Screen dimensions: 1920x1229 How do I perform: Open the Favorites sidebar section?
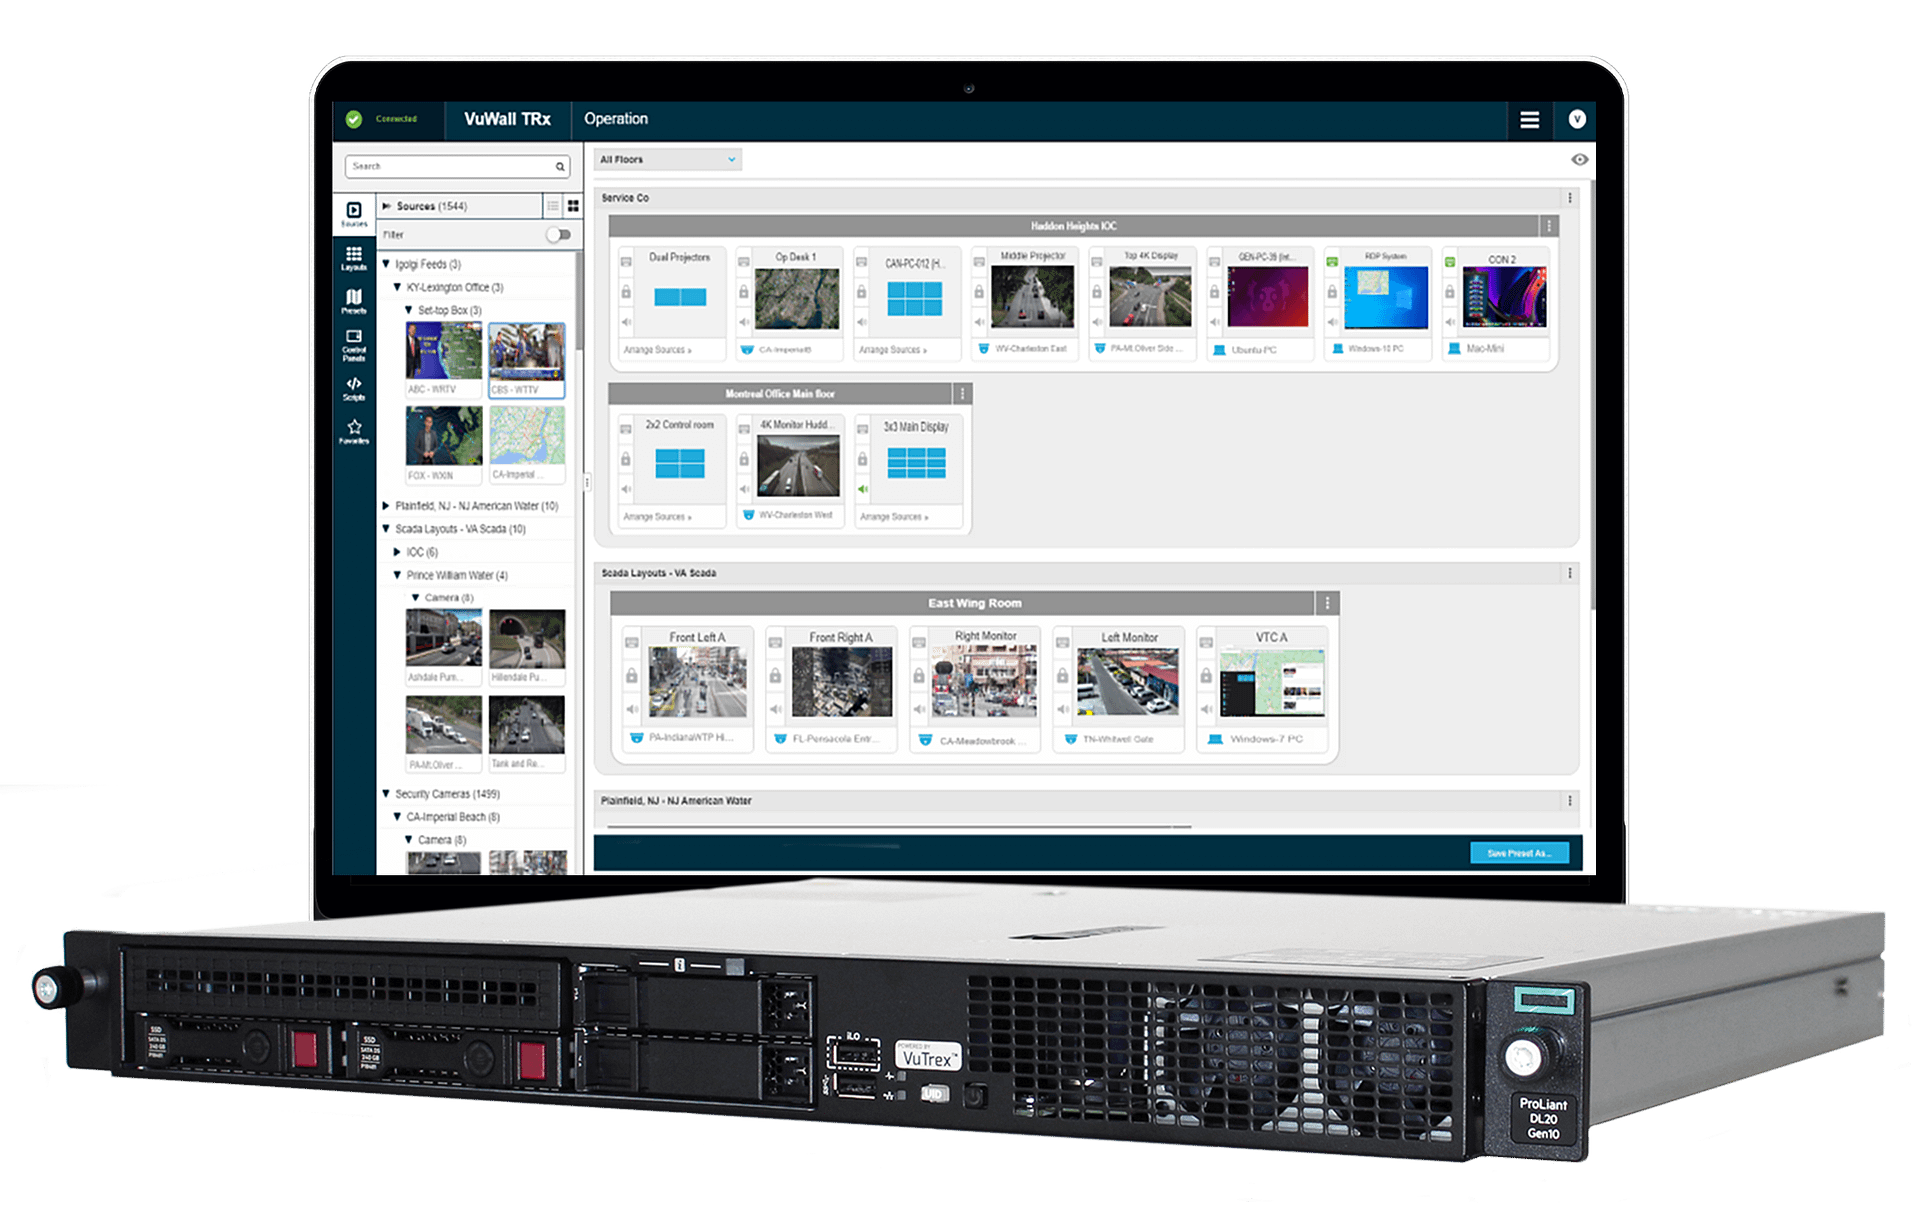tap(354, 432)
